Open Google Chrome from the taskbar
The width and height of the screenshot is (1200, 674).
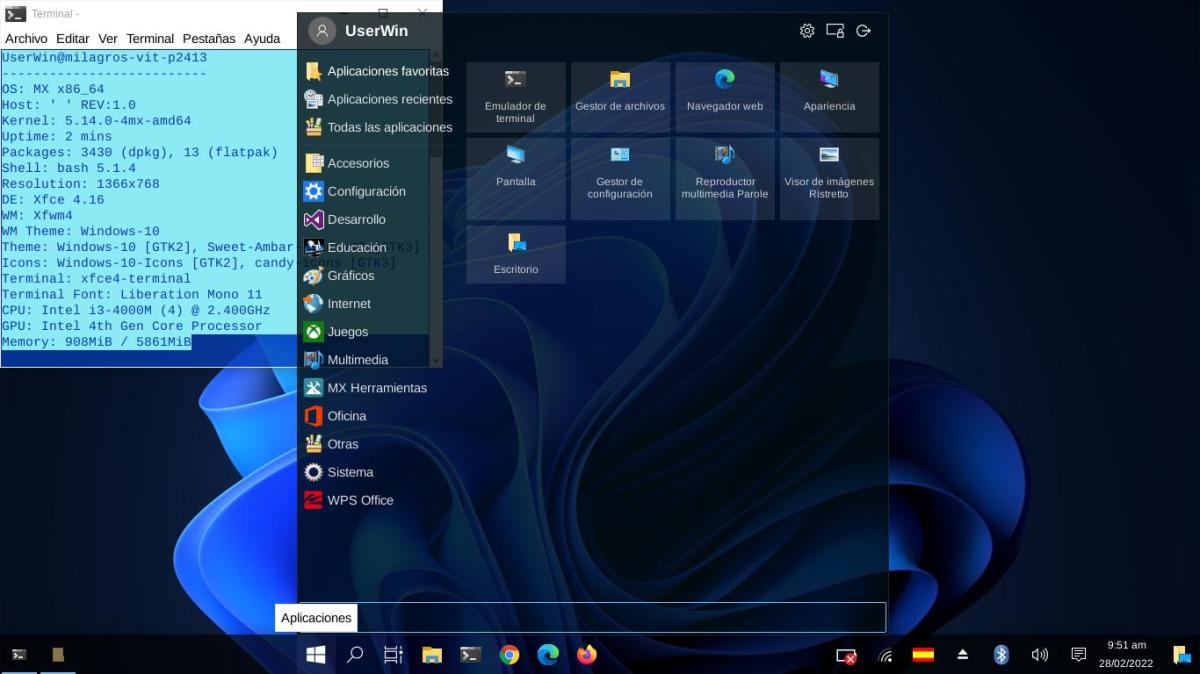point(509,655)
